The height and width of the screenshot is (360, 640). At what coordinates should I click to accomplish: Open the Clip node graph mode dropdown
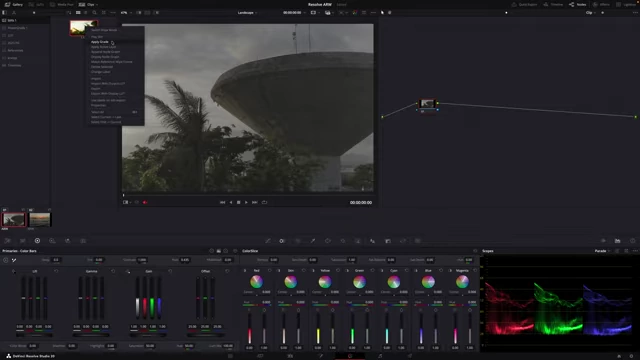click(x=591, y=13)
